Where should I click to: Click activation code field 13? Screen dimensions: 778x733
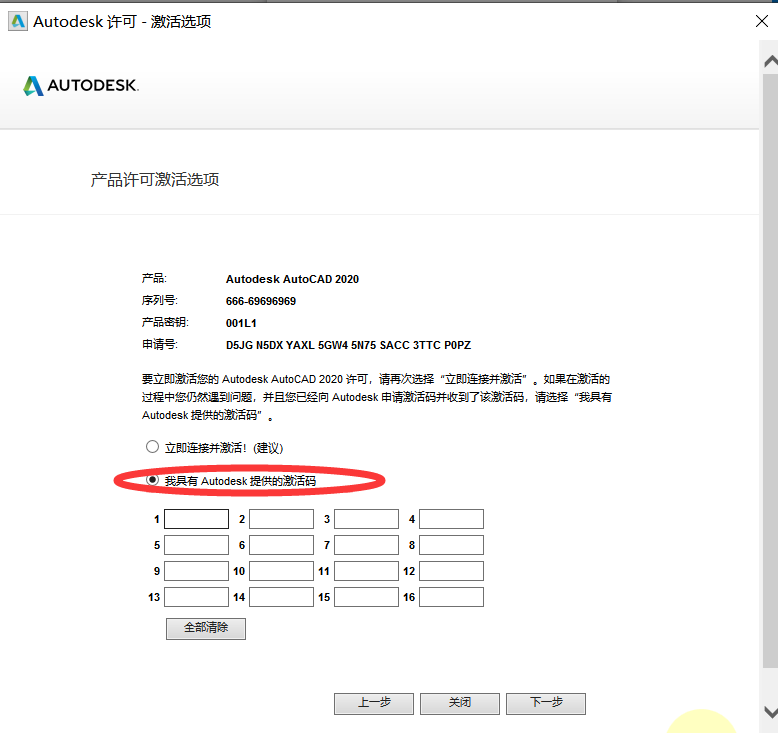pyautogui.click(x=196, y=597)
